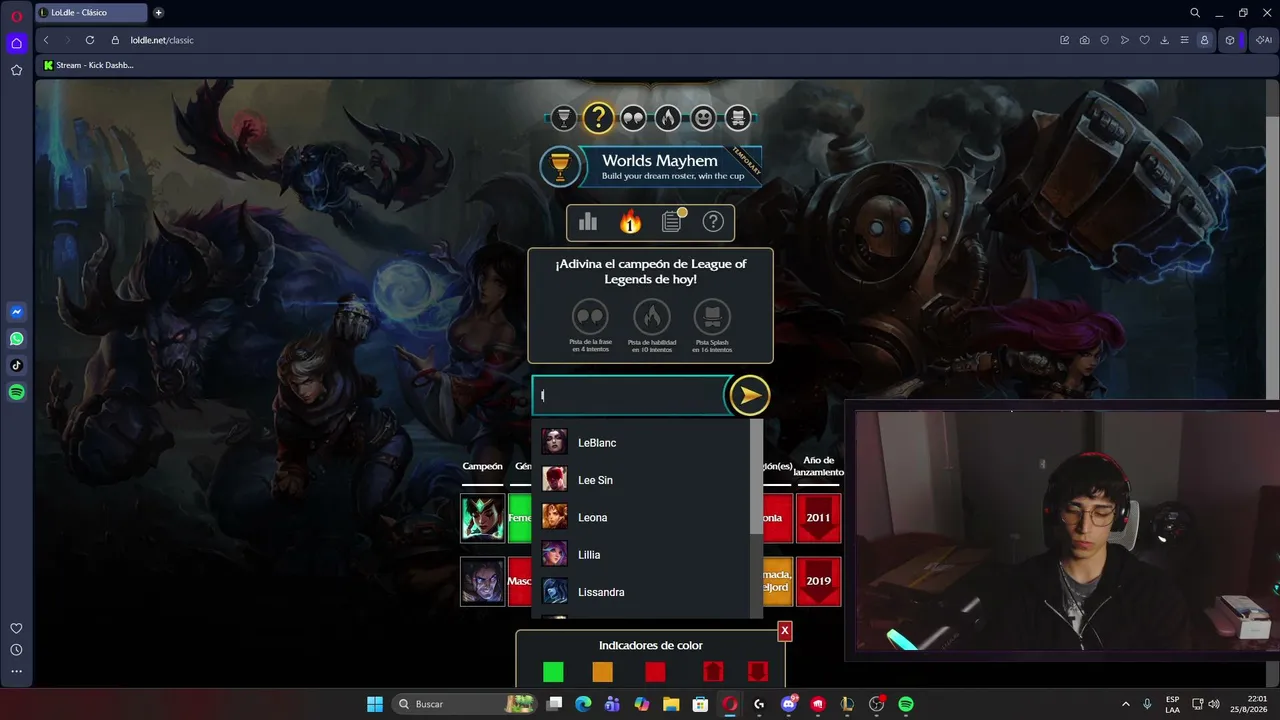Open Messenger in the Opera sidebar
The height and width of the screenshot is (720, 1280).
(x=16, y=312)
